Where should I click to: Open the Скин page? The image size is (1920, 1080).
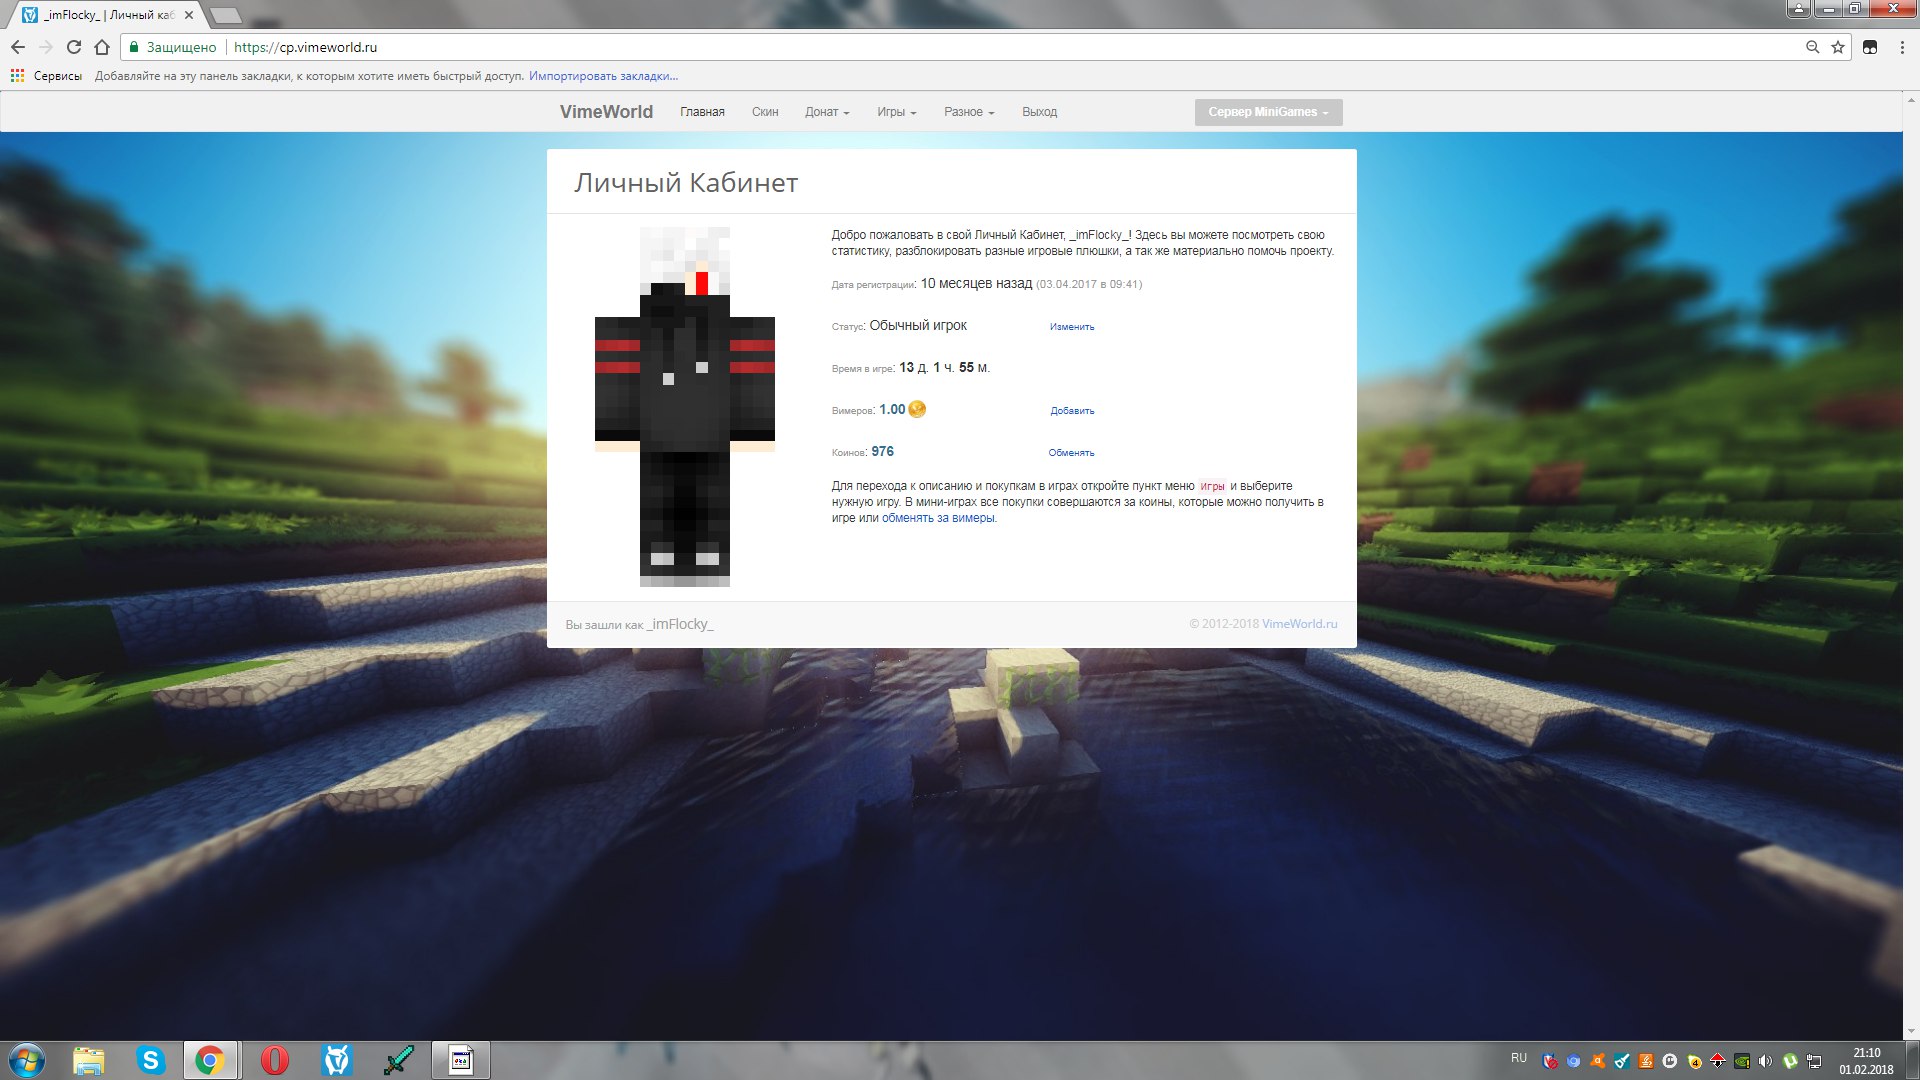click(x=765, y=112)
